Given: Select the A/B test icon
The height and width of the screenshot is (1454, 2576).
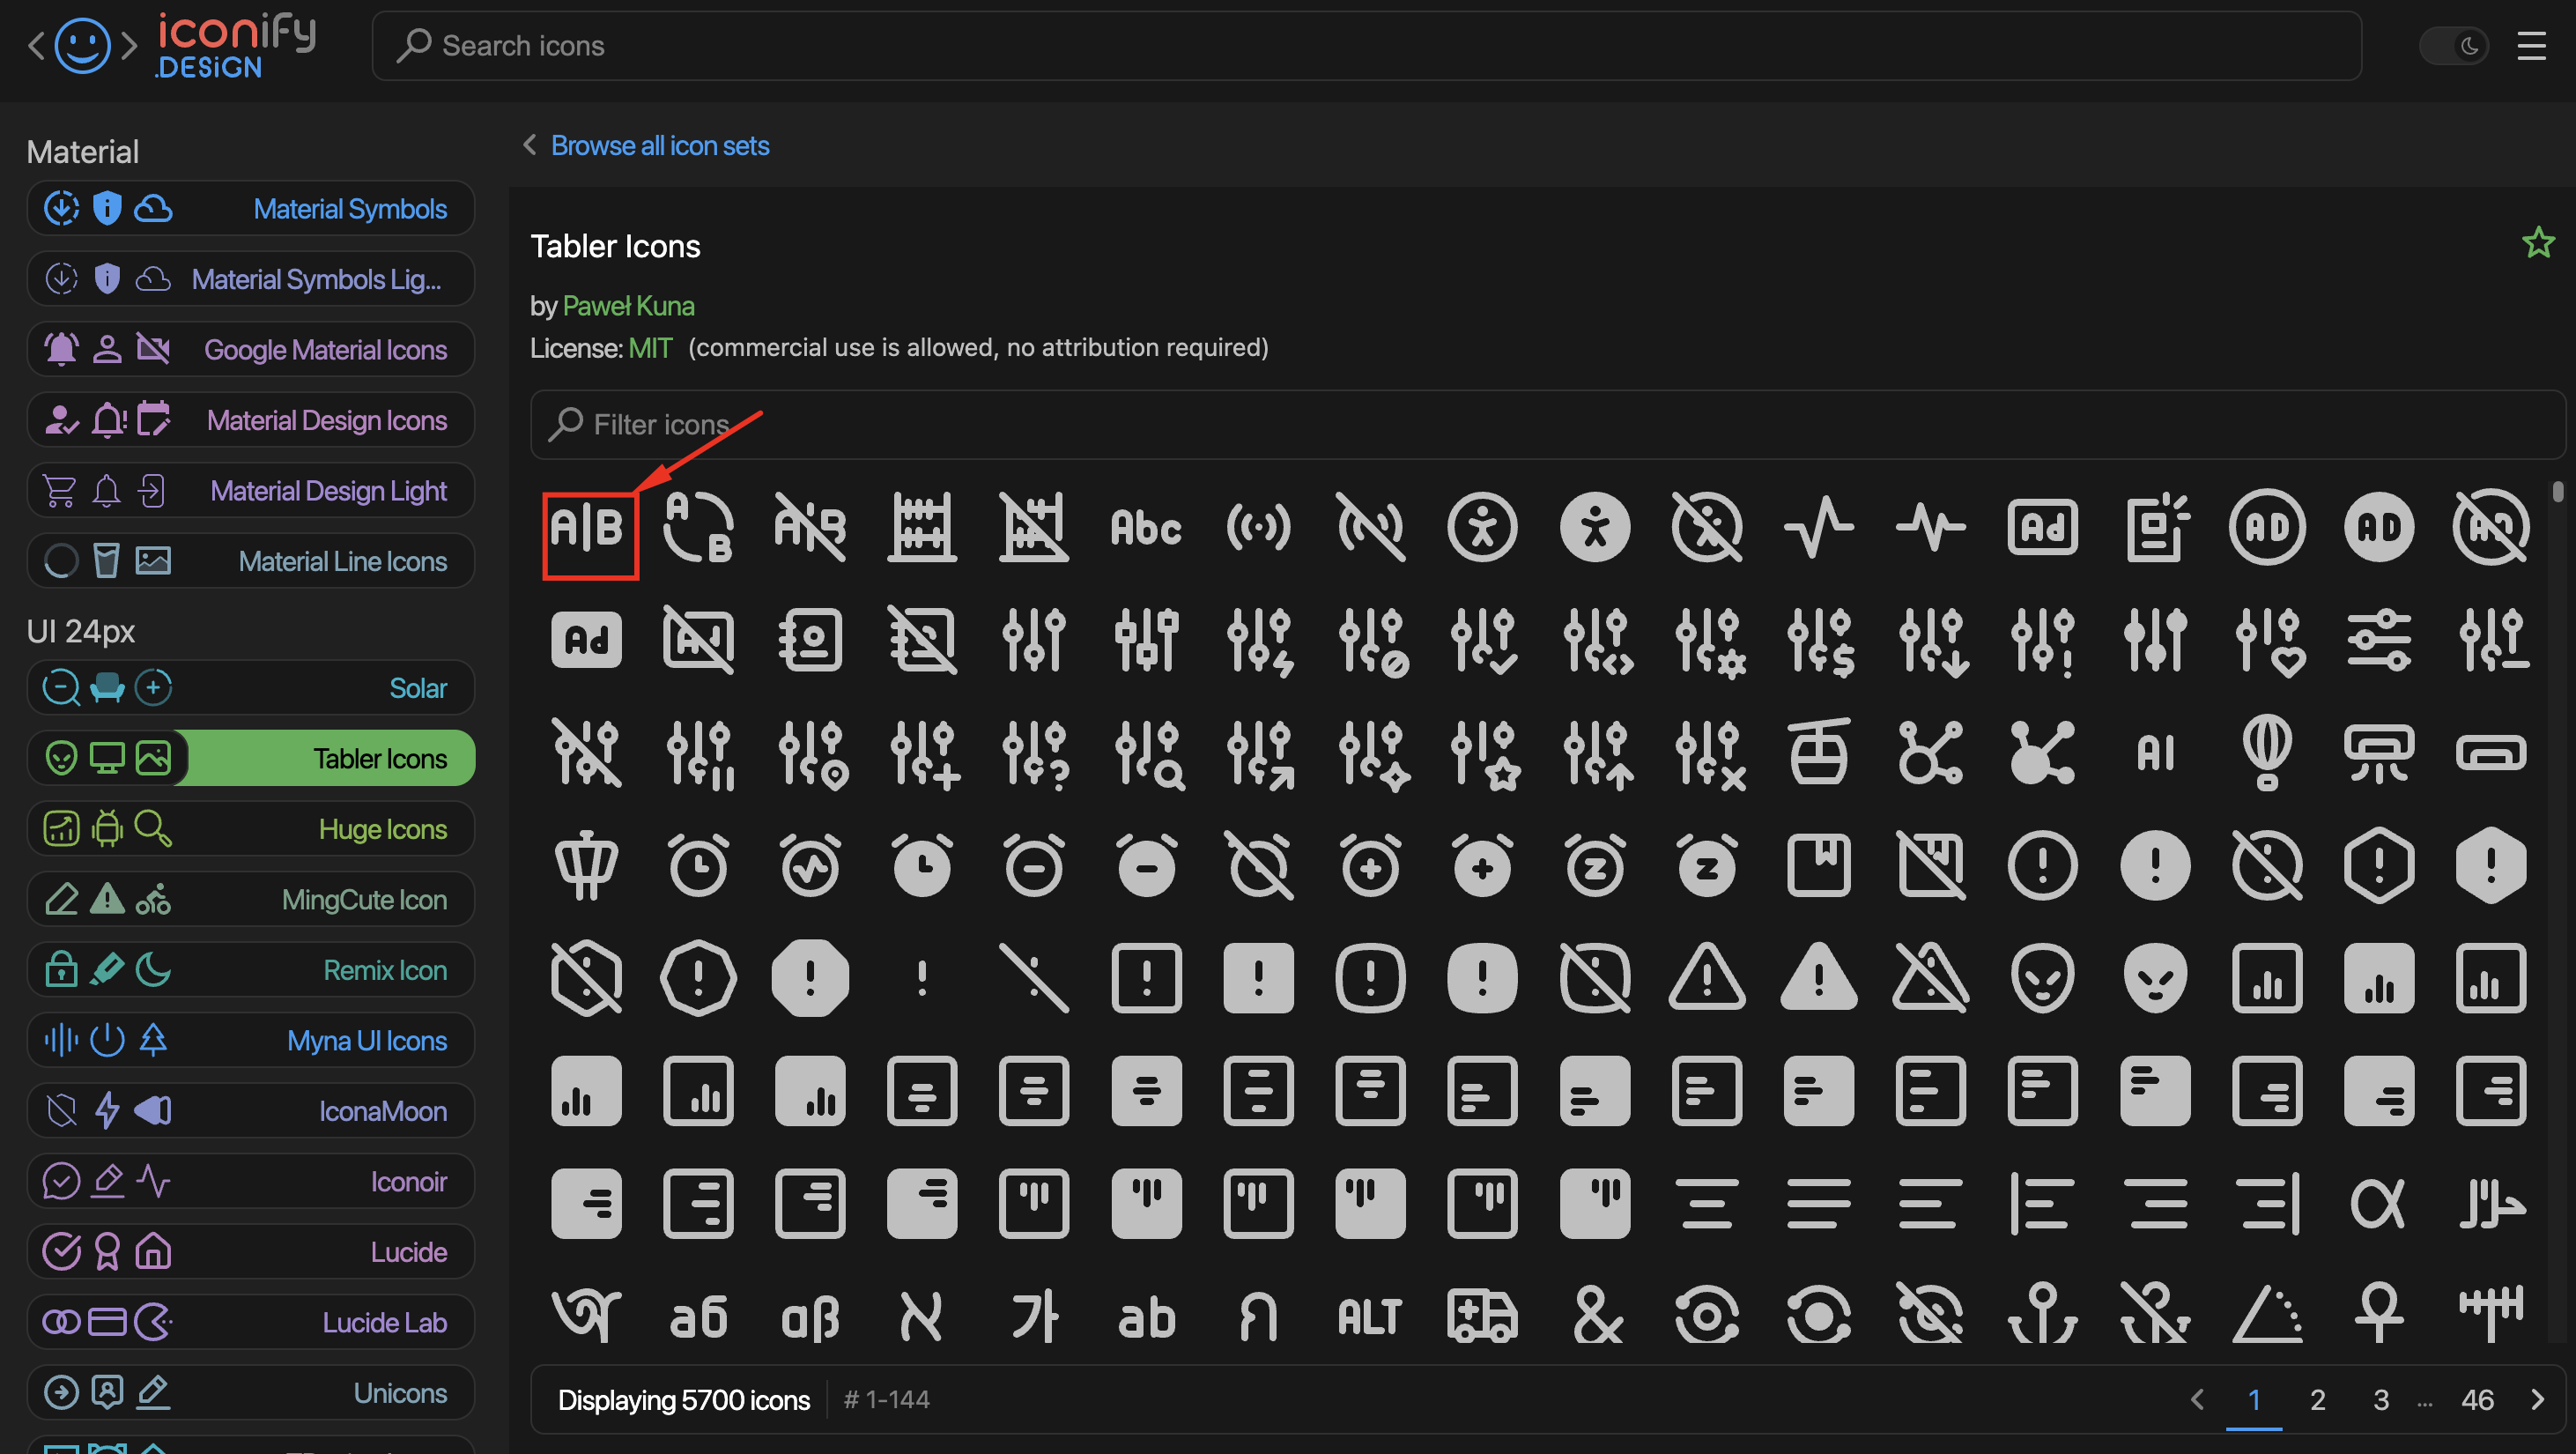Looking at the screenshot, I should tap(587, 527).
